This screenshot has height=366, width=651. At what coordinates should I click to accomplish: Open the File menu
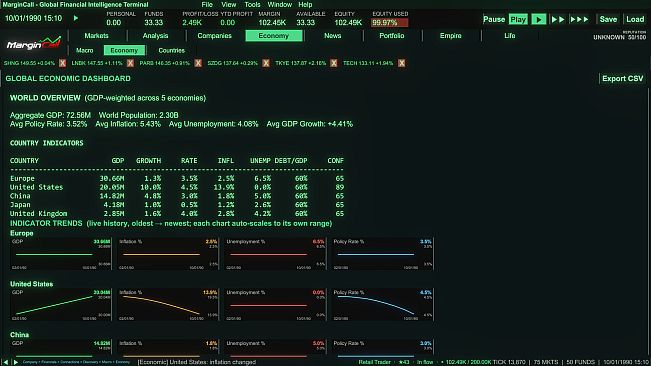(207, 5)
